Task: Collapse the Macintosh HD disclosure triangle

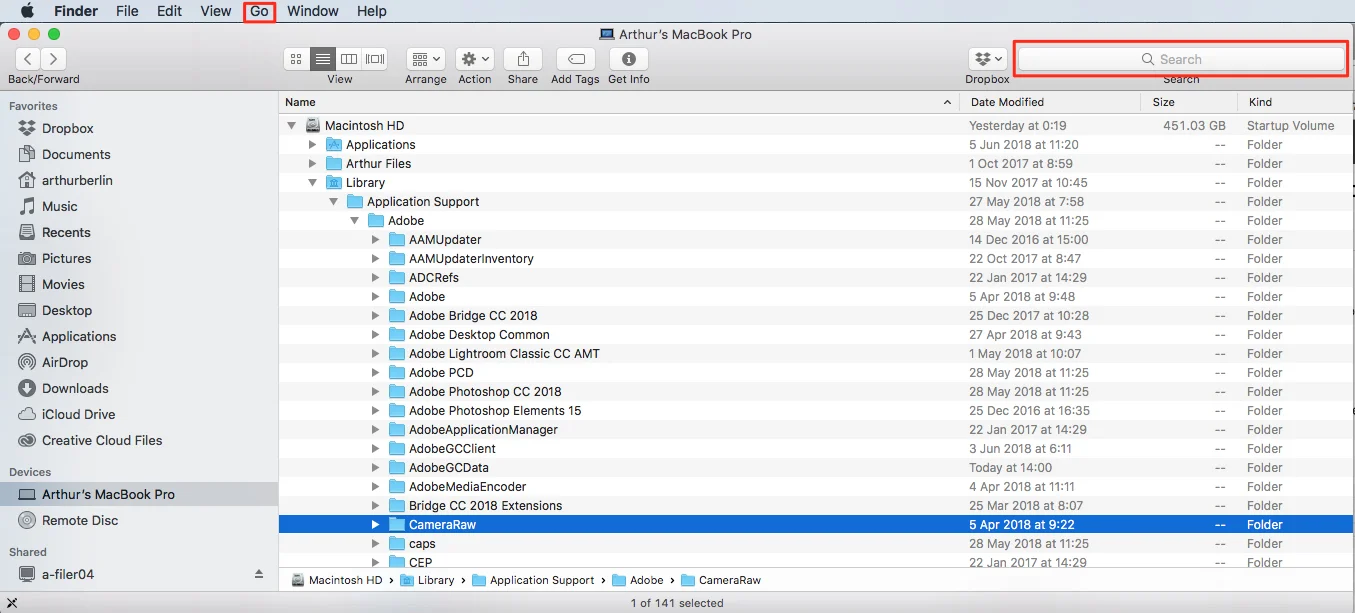Action: coord(291,126)
